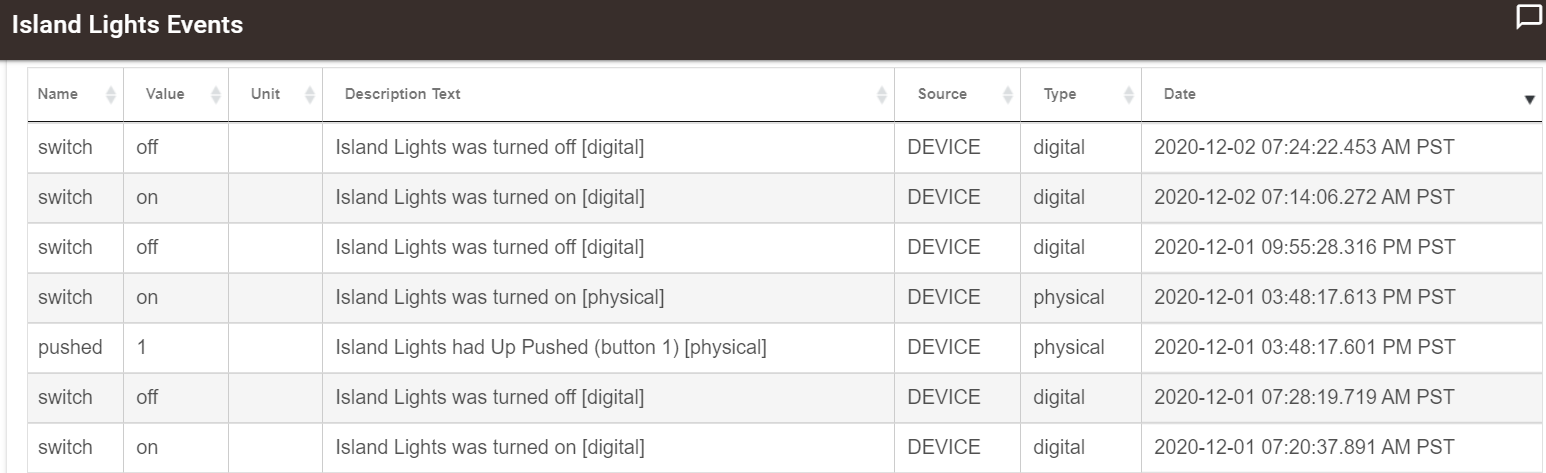The width and height of the screenshot is (1546, 473).
Task: Sort table by Unit column arrows
Action: click(x=309, y=94)
